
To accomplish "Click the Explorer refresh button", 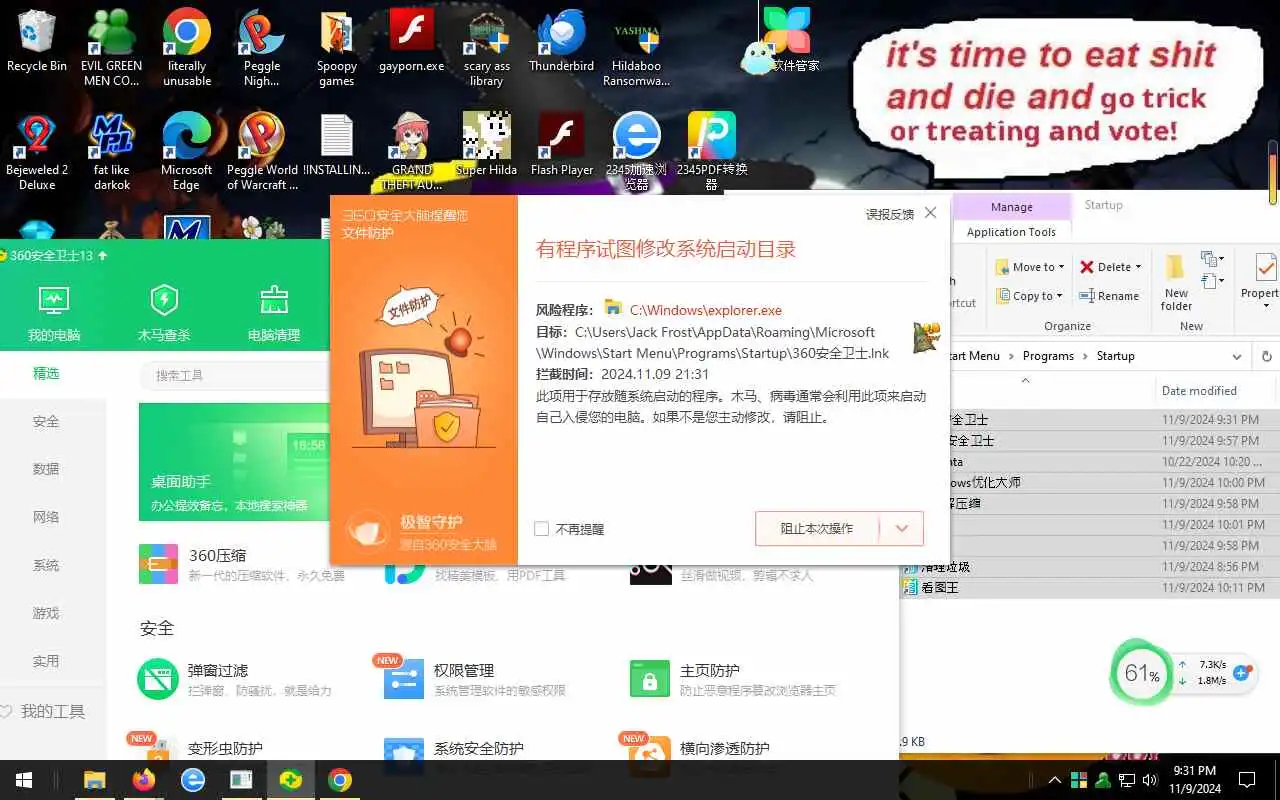I will point(1267,356).
